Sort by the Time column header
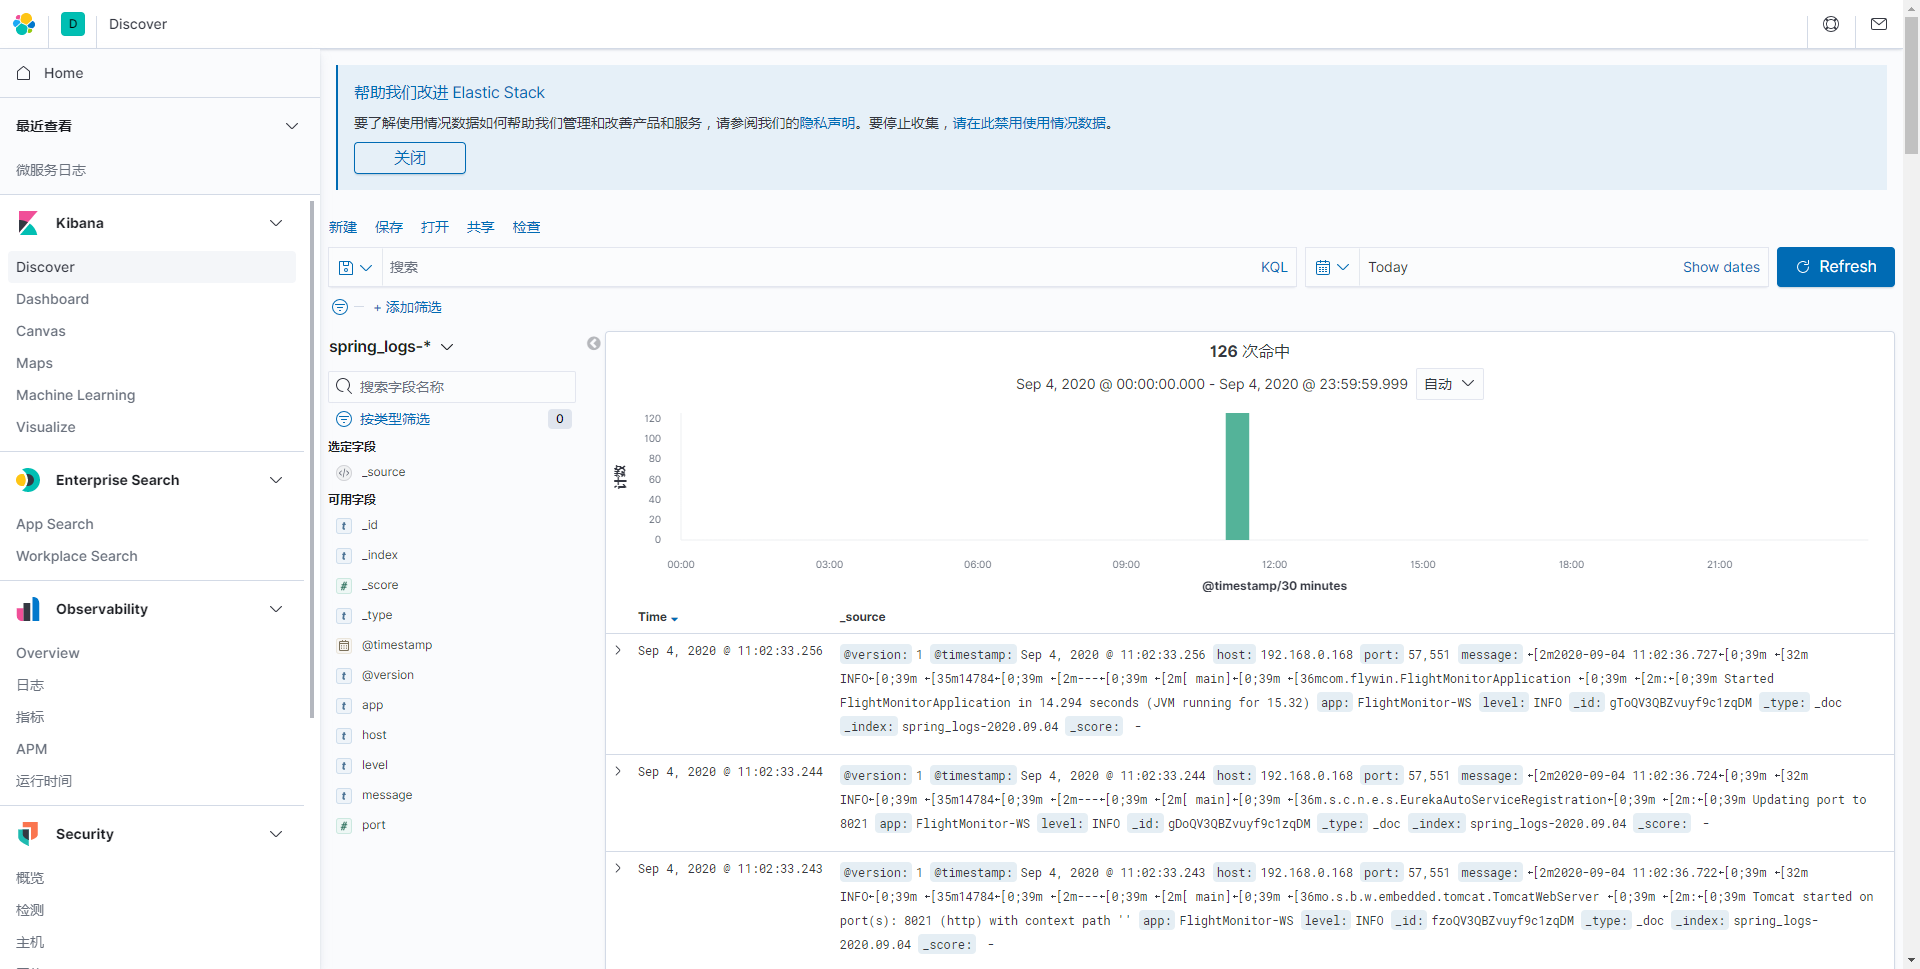 pyautogui.click(x=658, y=617)
